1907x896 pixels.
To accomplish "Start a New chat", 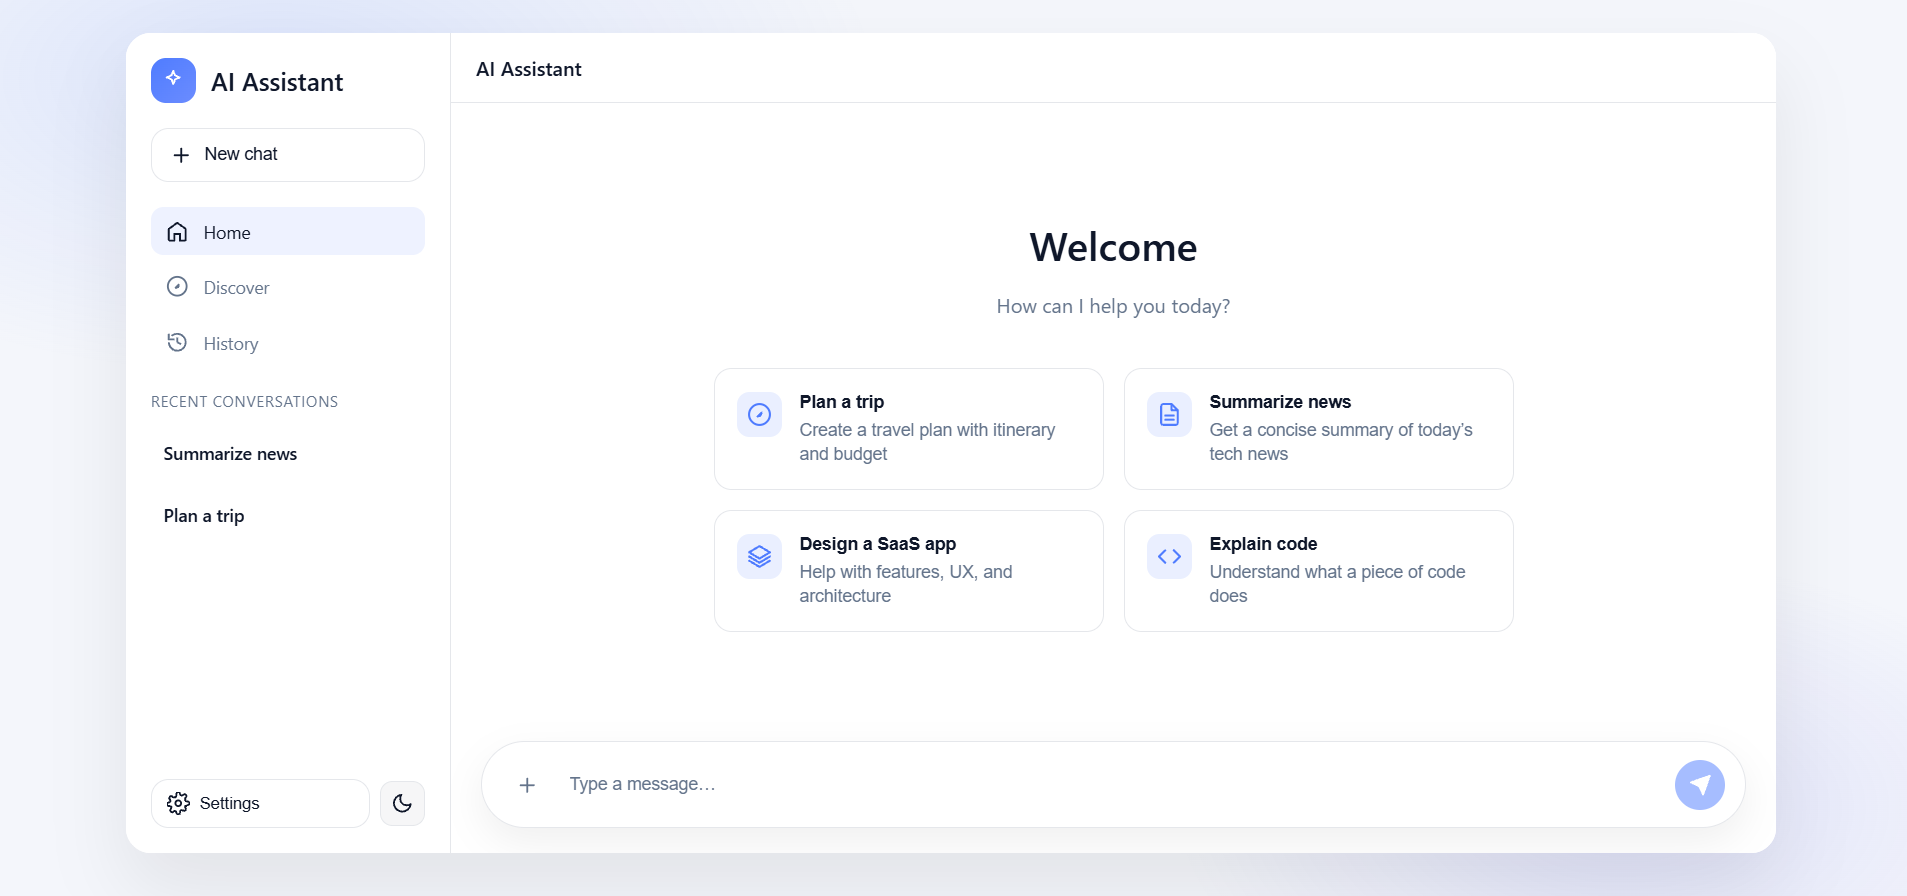I will coord(288,155).
